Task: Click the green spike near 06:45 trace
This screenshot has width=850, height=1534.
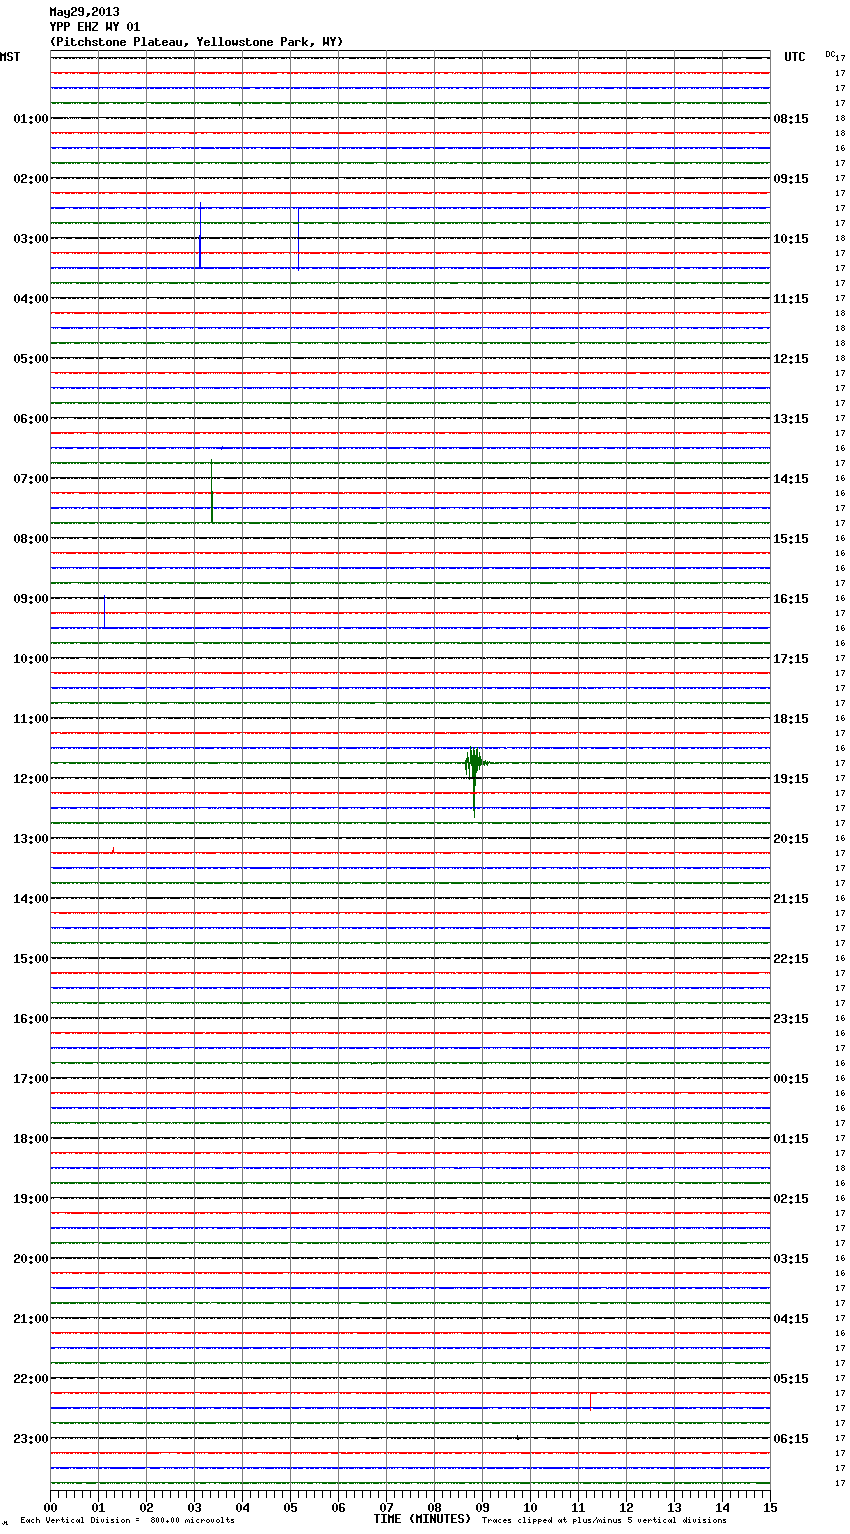Action: pos(212,492)
